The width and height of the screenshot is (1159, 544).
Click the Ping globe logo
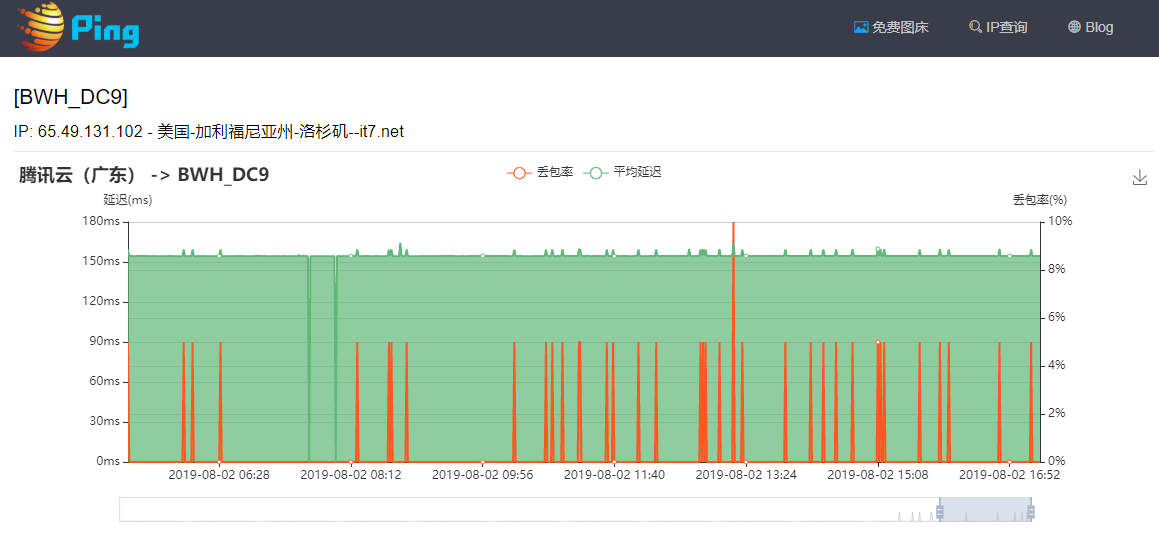tap(40, 27)
